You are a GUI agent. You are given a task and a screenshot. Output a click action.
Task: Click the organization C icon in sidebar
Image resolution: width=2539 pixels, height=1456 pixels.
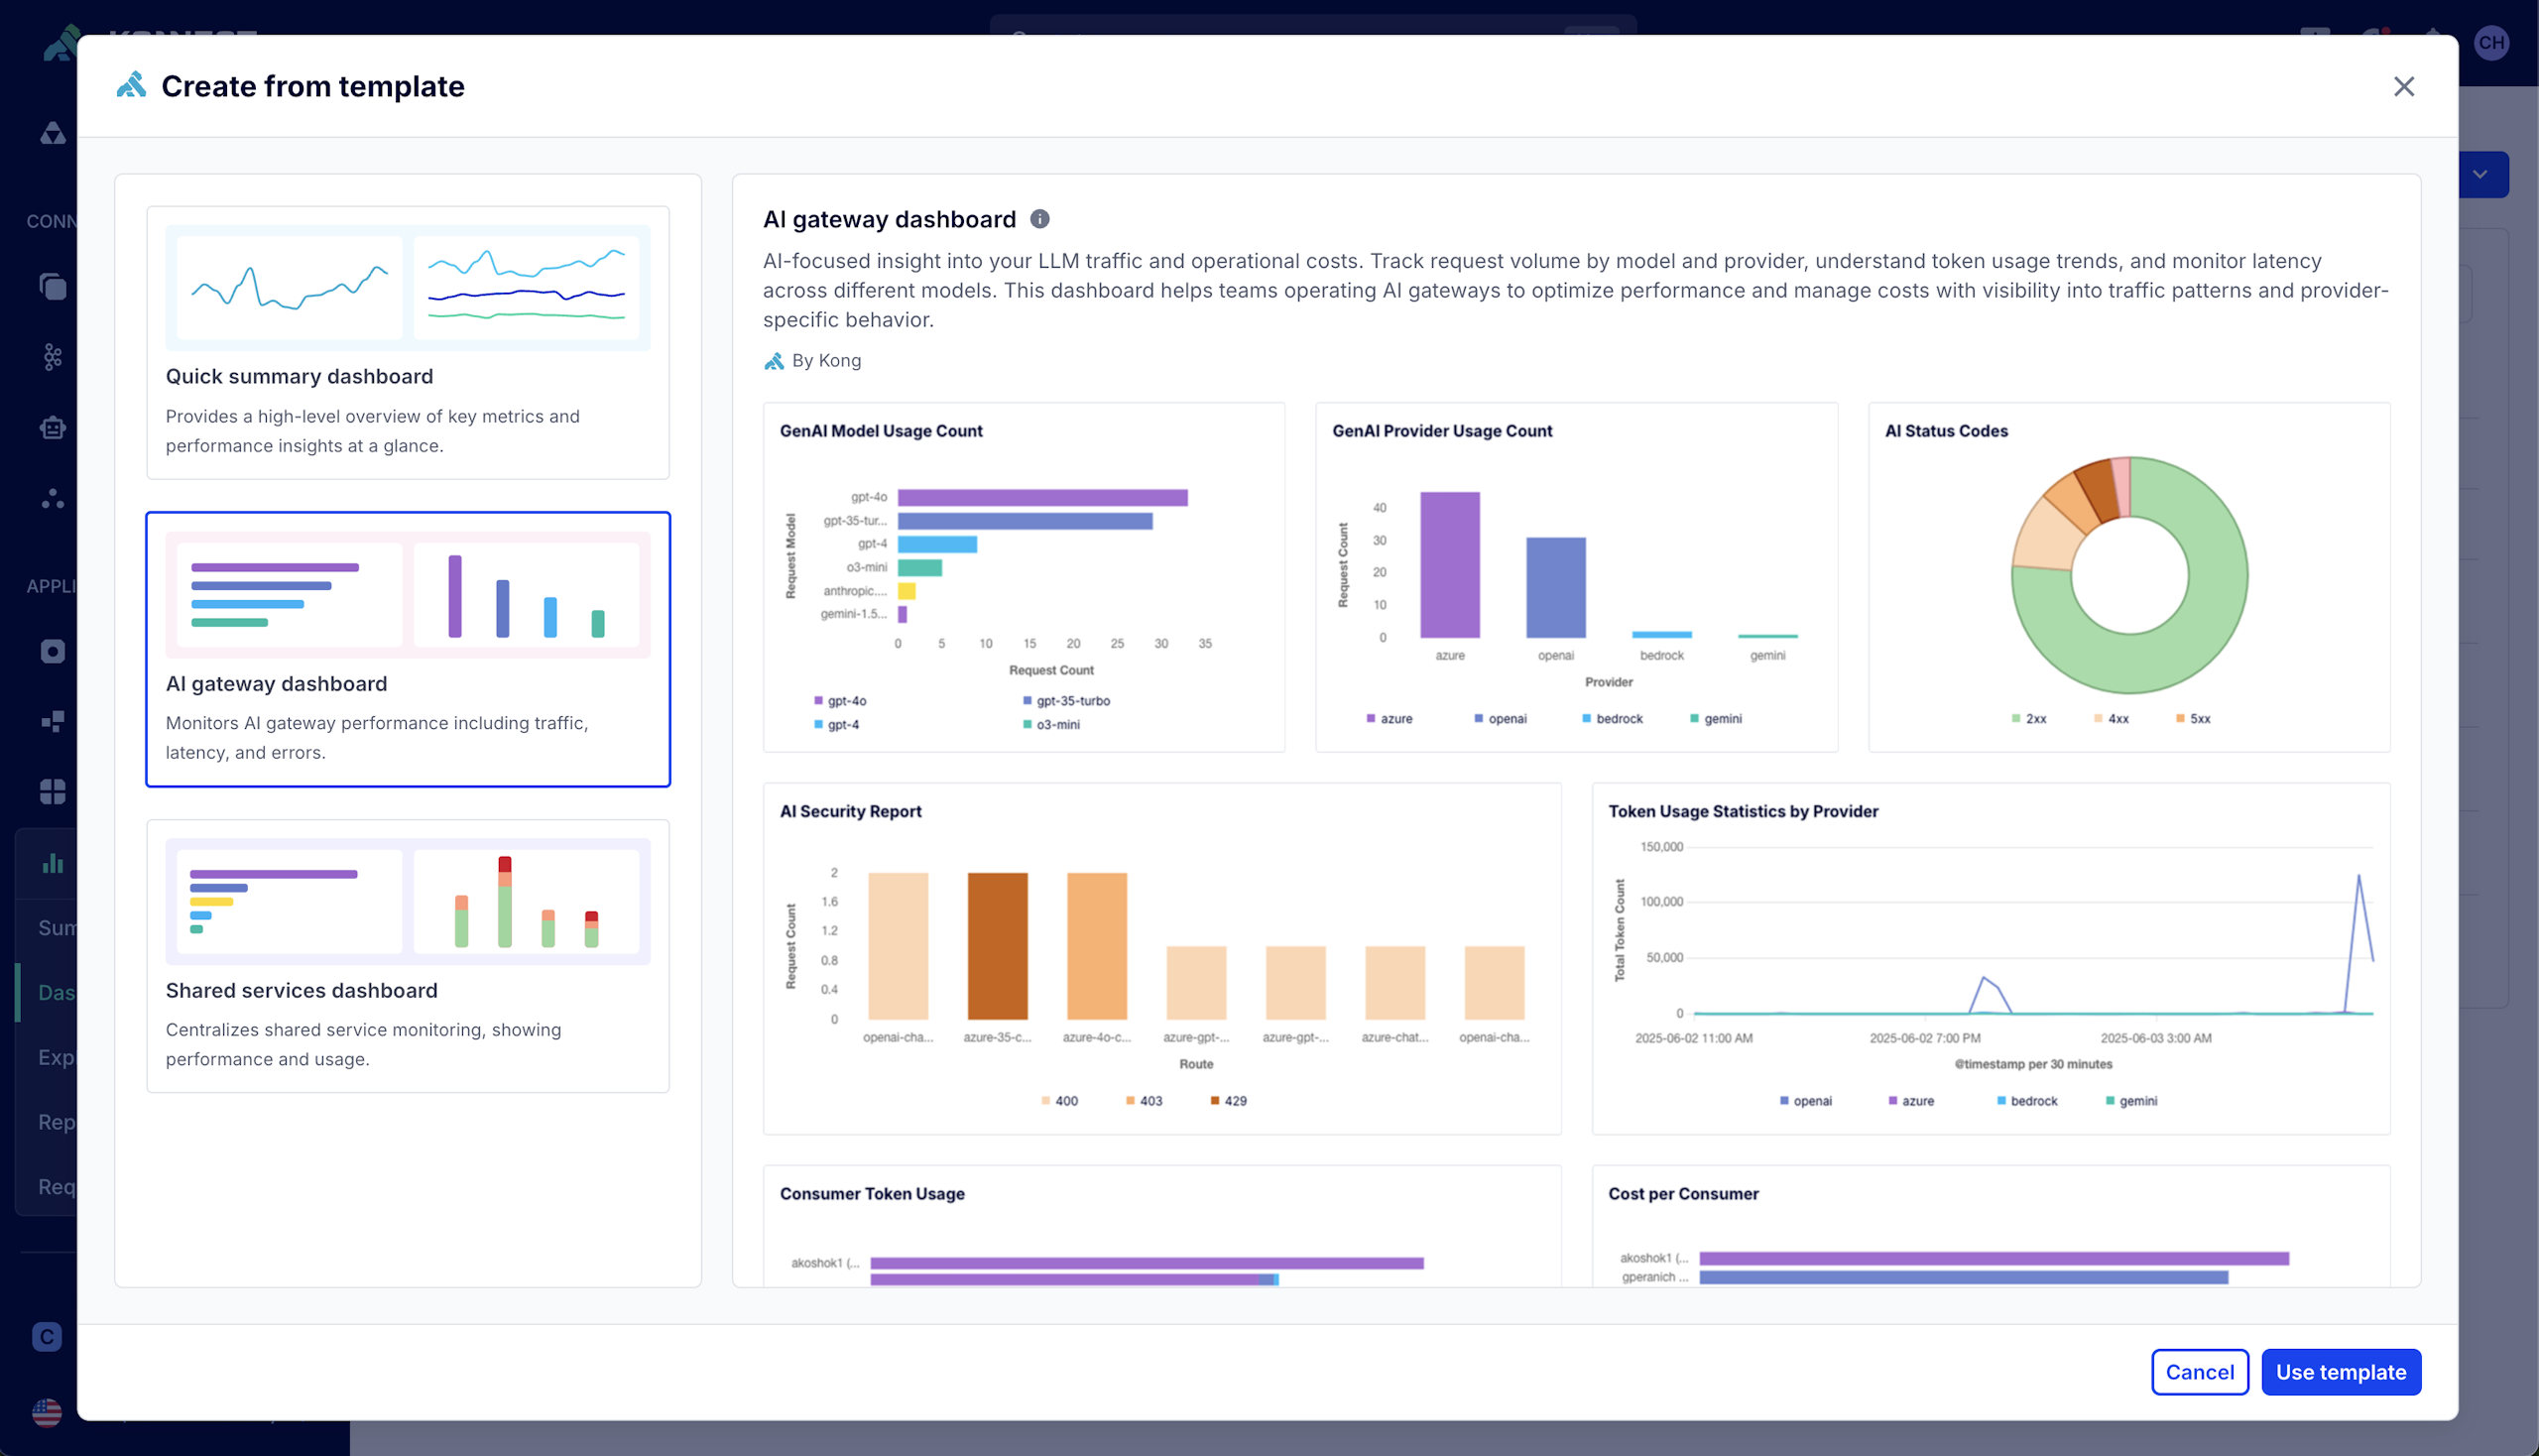pyautogui.click(x=47, y=1337)
